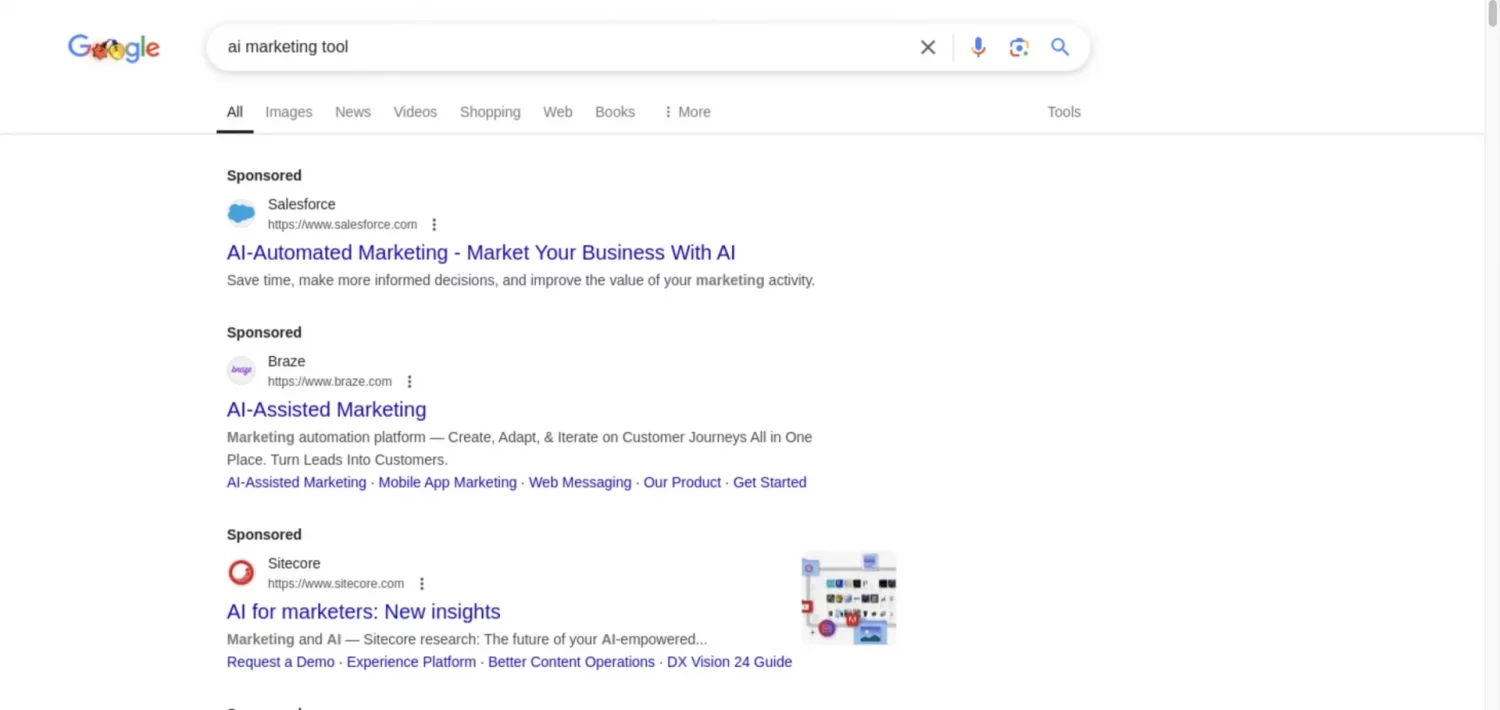Open three-dot menu beside salesforce.com URL
The height and width of the screenshot is (710, 1500).
pos(434,225)
